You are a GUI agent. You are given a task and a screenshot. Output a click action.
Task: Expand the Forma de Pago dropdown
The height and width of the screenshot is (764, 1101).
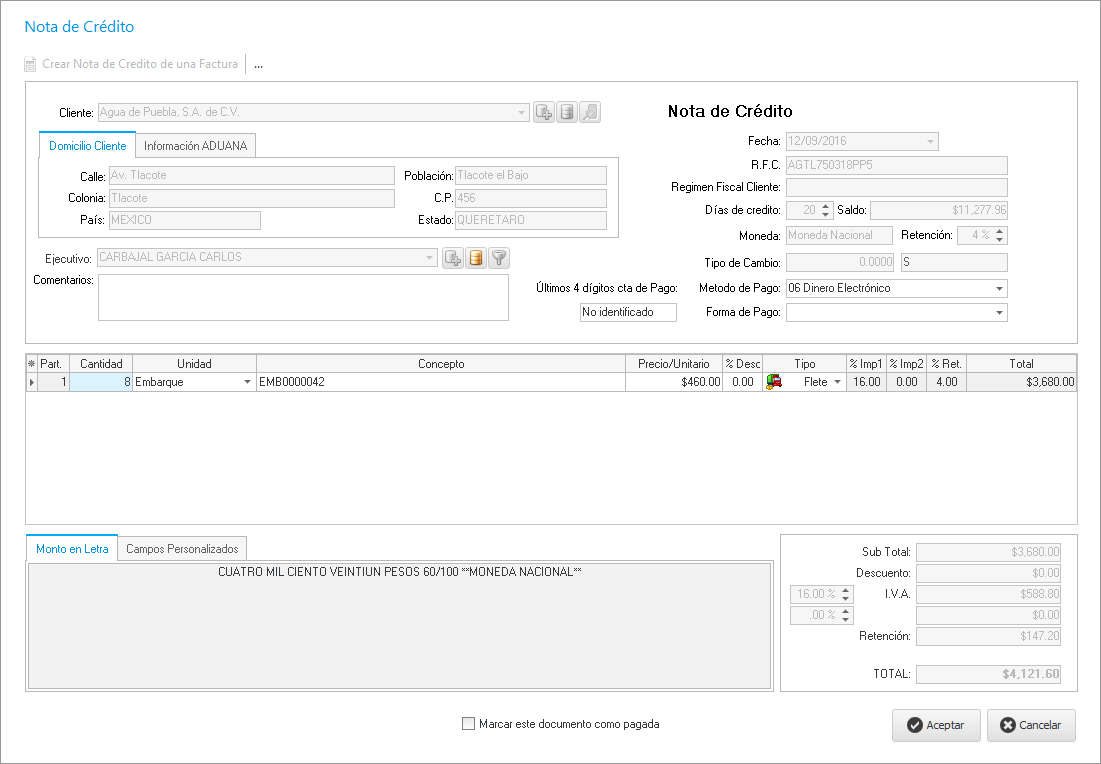coord(999,313)
